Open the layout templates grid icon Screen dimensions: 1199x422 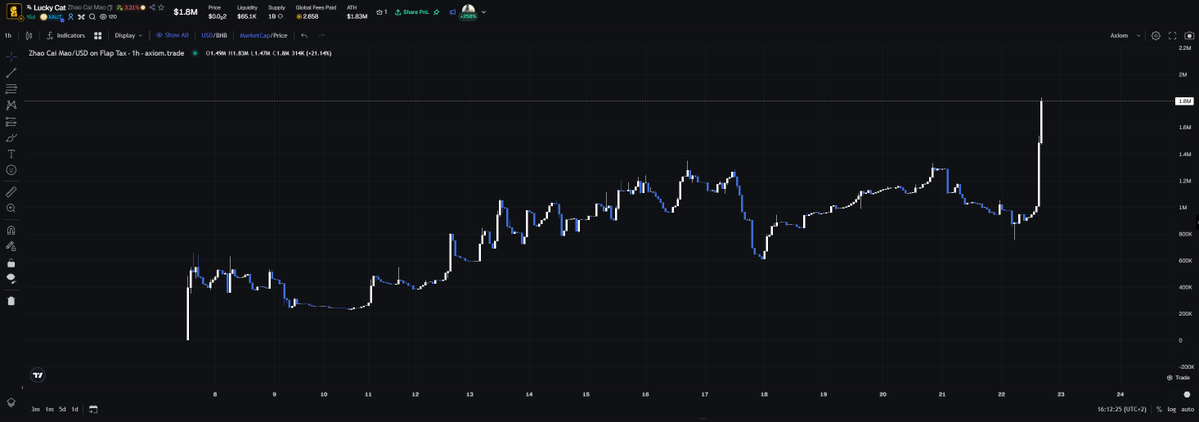pos(98,35)
